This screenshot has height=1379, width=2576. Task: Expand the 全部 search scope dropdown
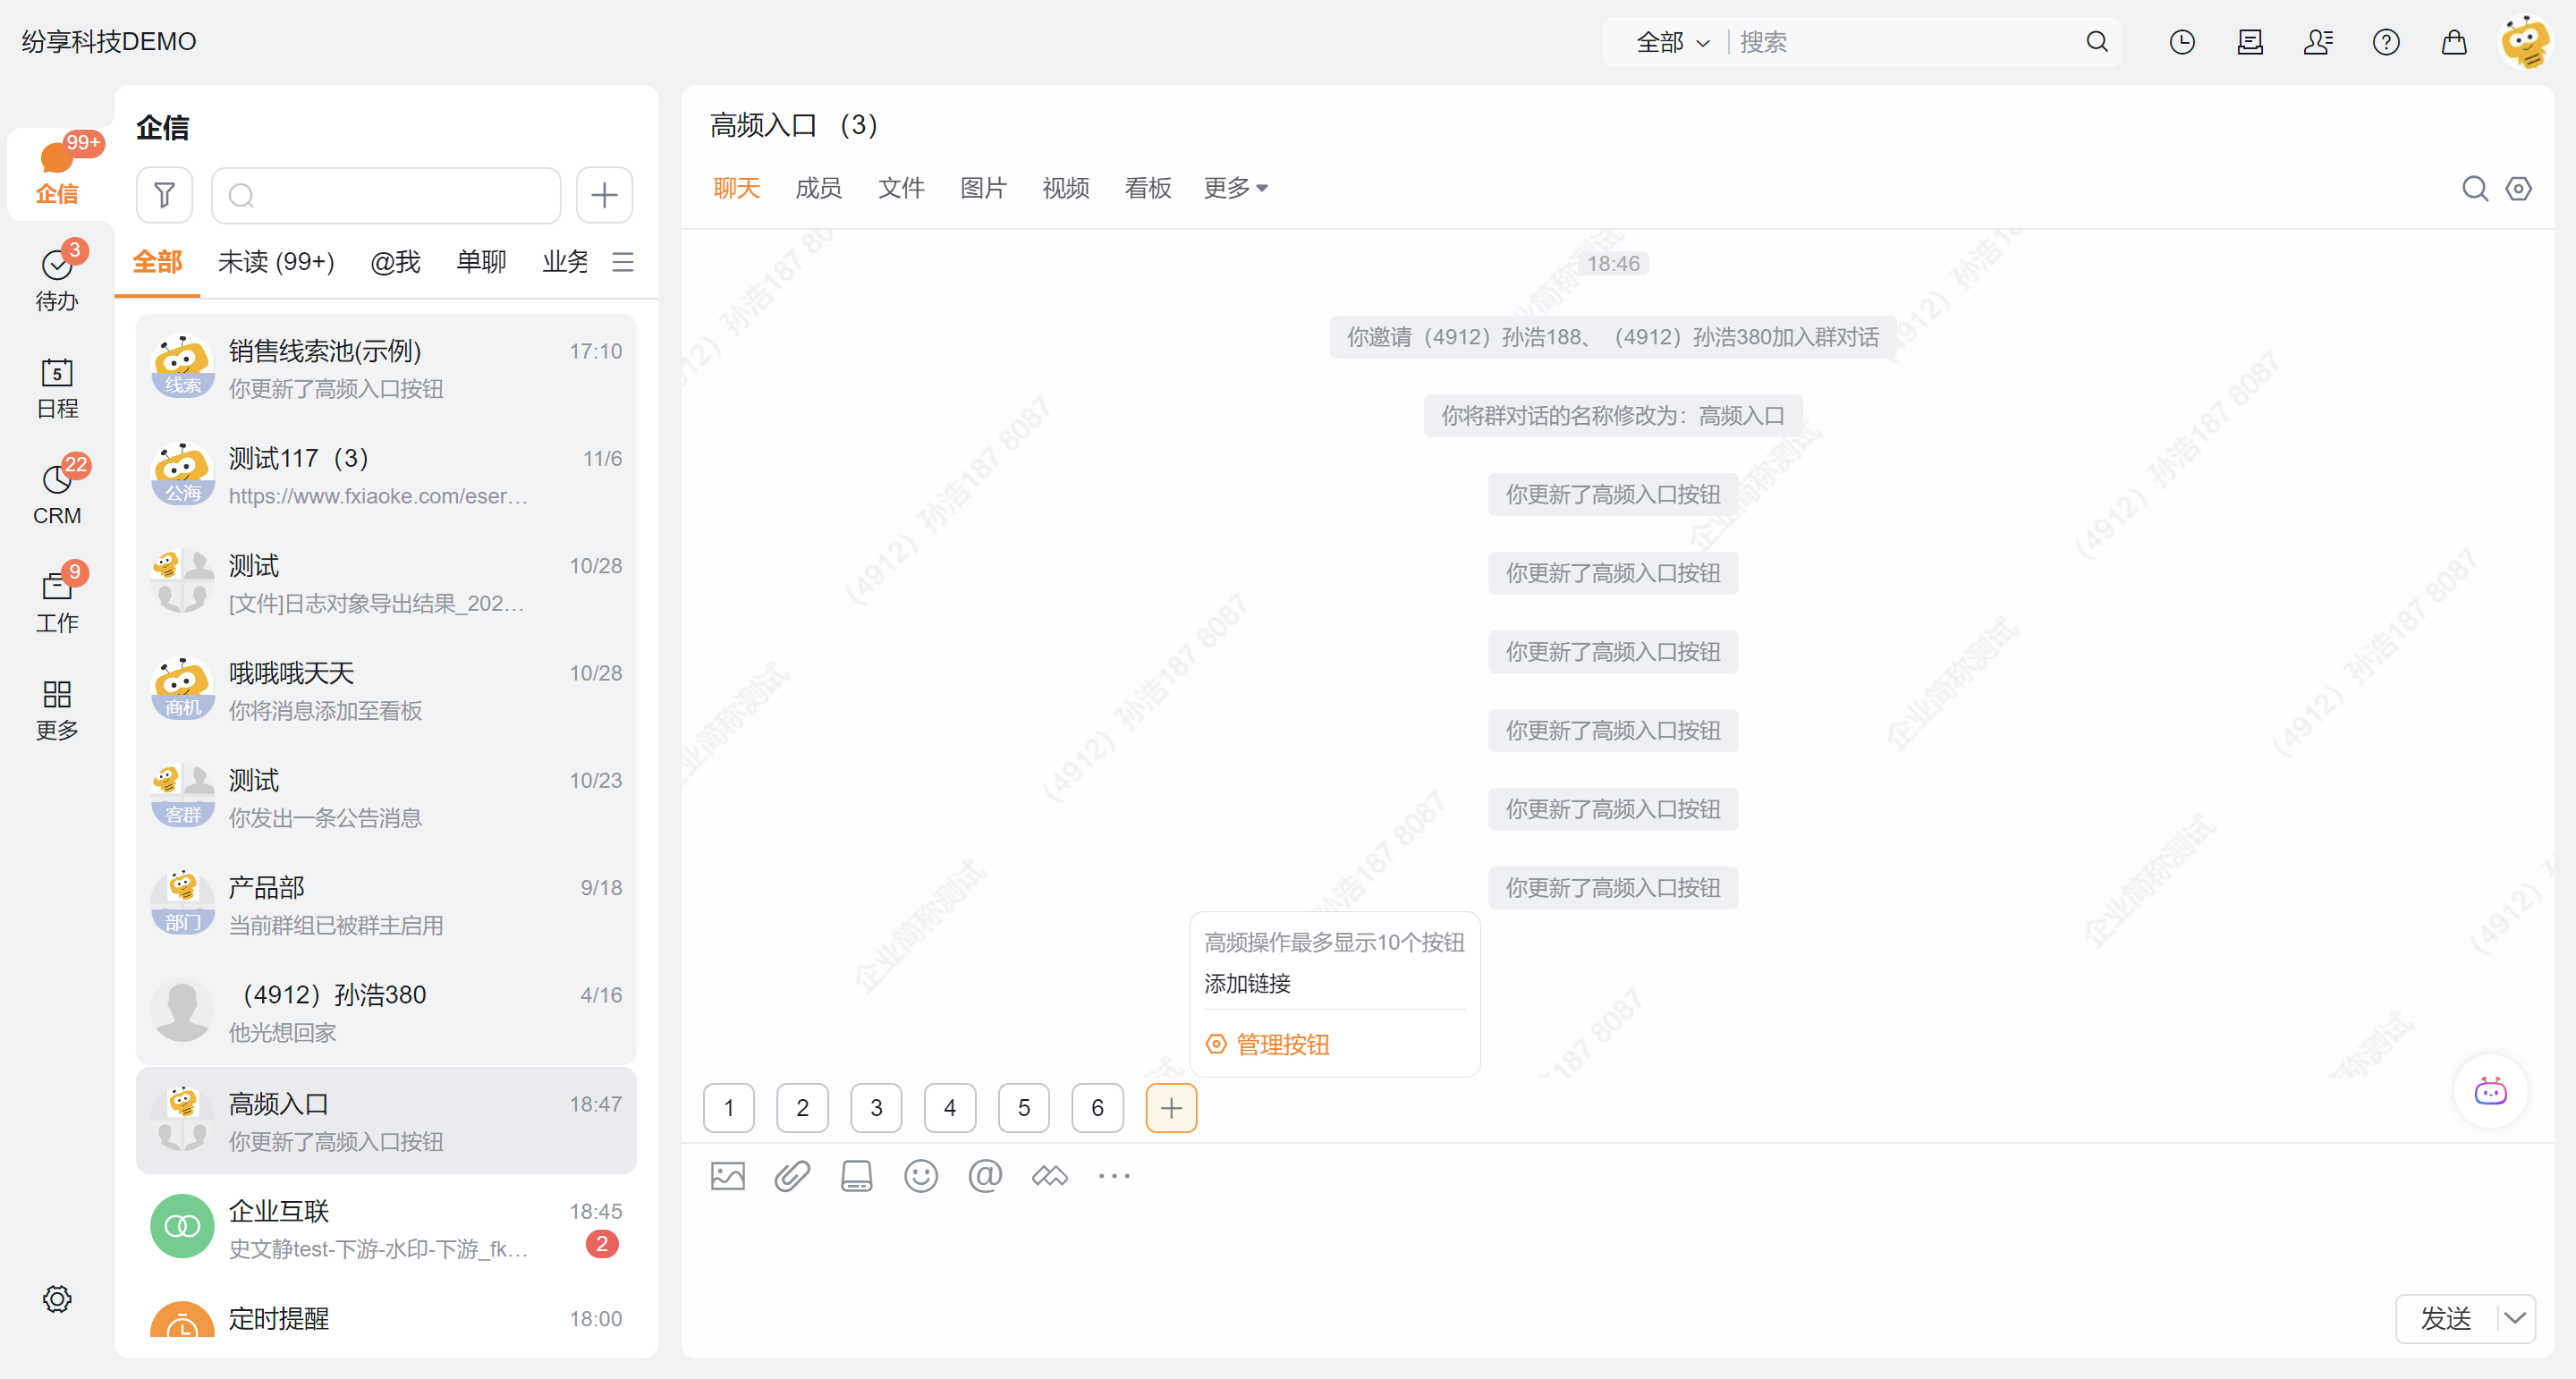(1672, 42)
